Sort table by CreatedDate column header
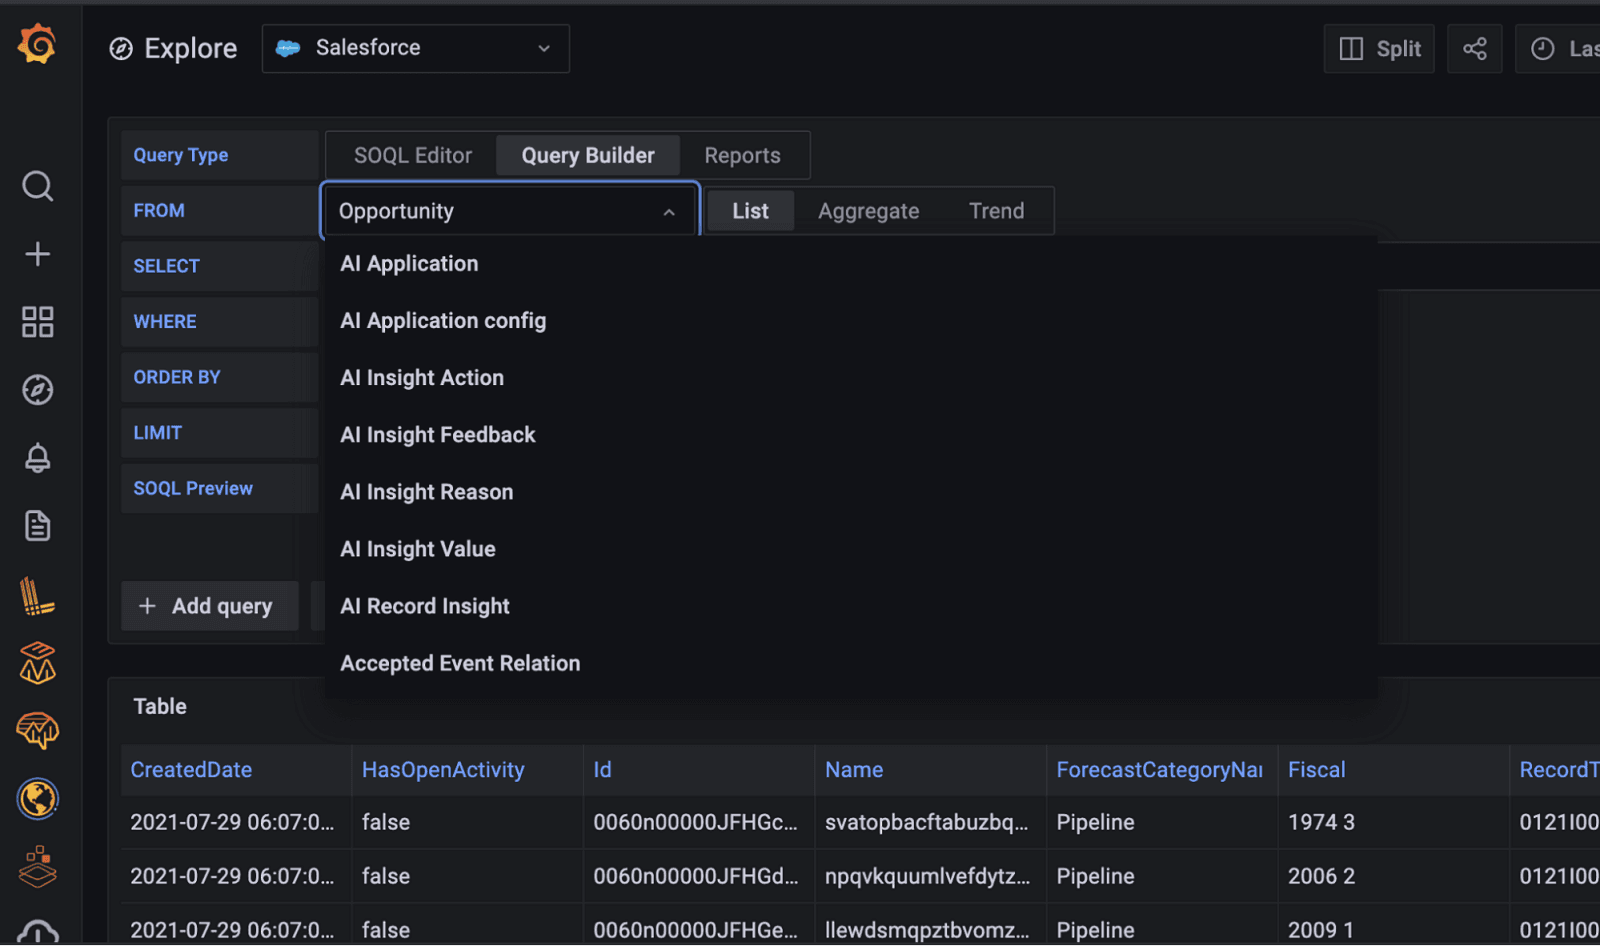This screenshot has width=1600, height=946. click(191, 770)
